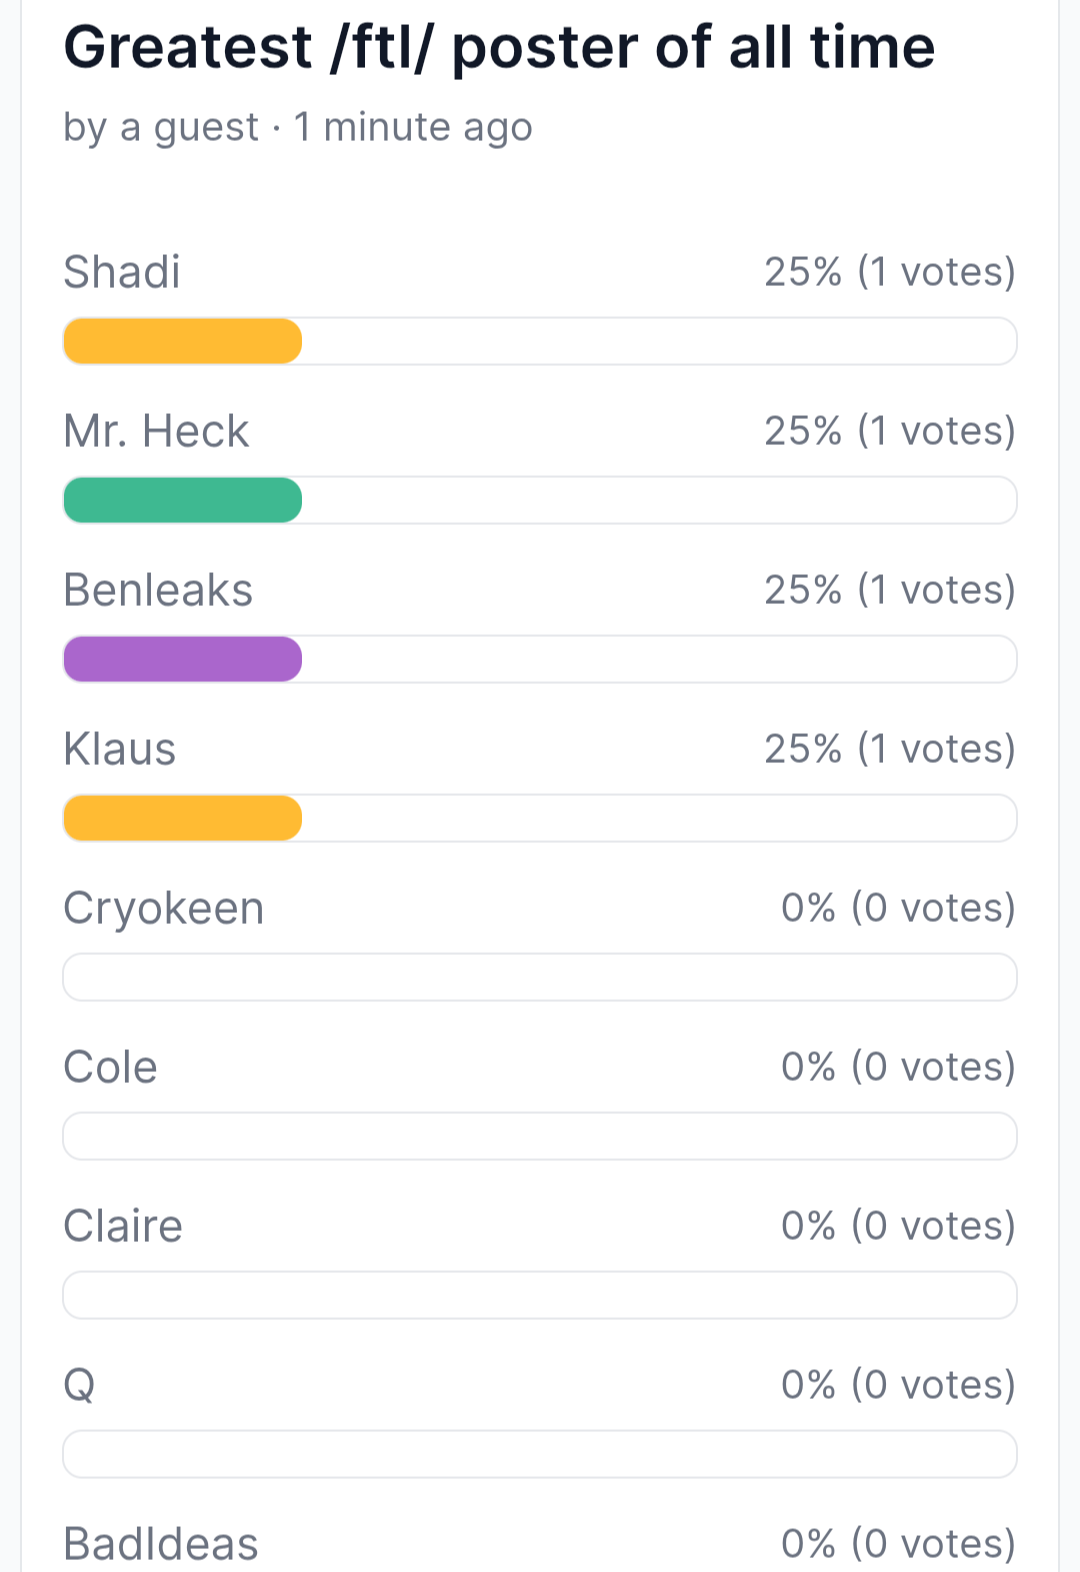Viewport: 1080px width, 1572px height.
Task: Select the Cole option label
Action: pos(110,1067)
